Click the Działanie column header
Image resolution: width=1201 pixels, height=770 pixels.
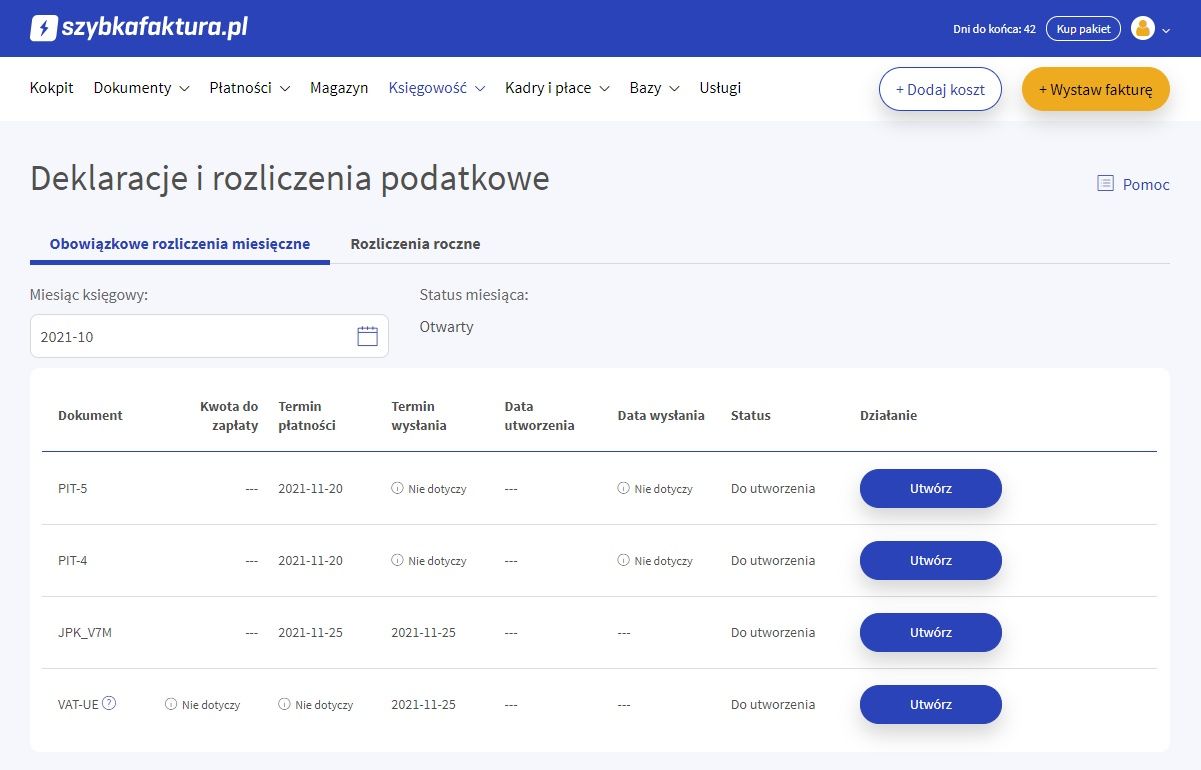pyautogui.click(x=888, y=416)
